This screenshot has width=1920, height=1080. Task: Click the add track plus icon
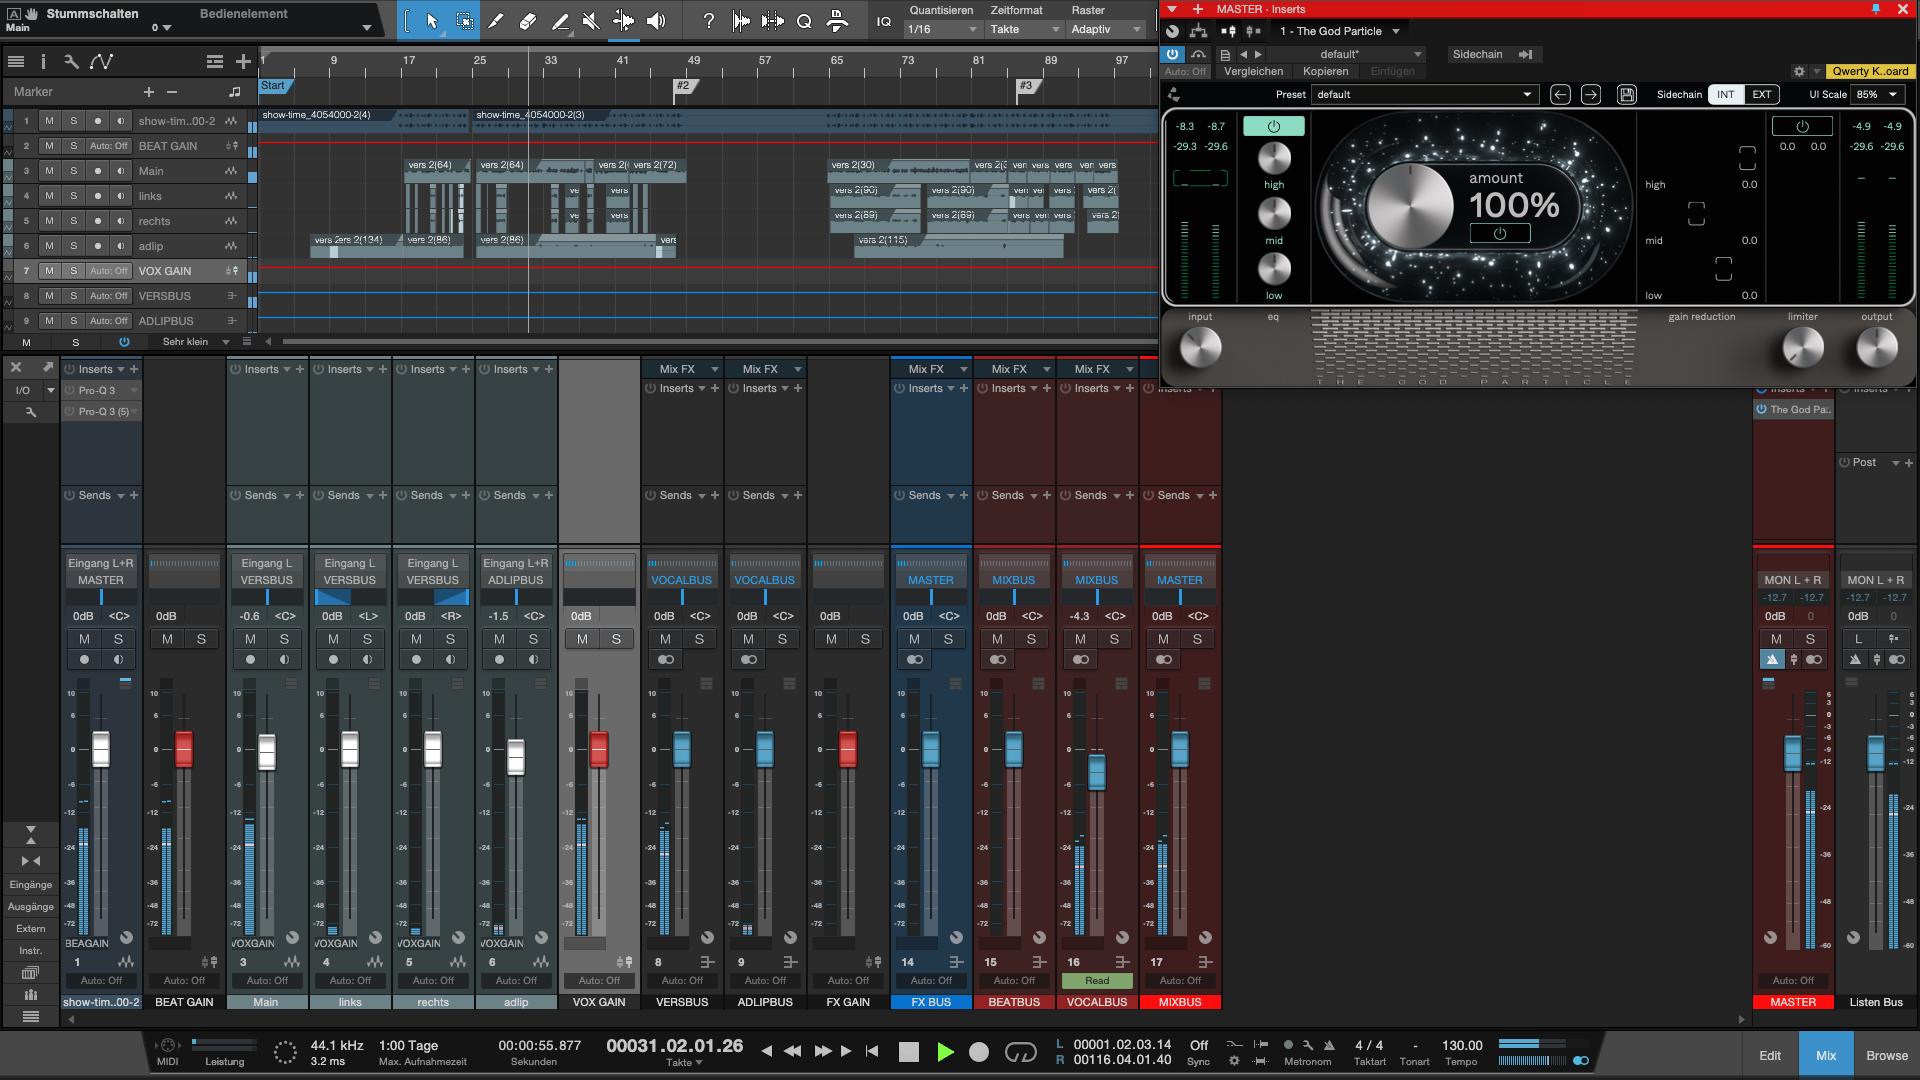pos(243,62)
